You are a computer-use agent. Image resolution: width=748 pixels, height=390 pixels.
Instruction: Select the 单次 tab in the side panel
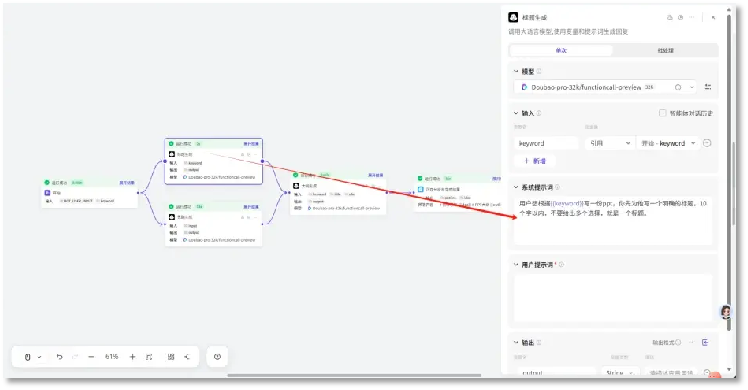[x=561, y=50]
